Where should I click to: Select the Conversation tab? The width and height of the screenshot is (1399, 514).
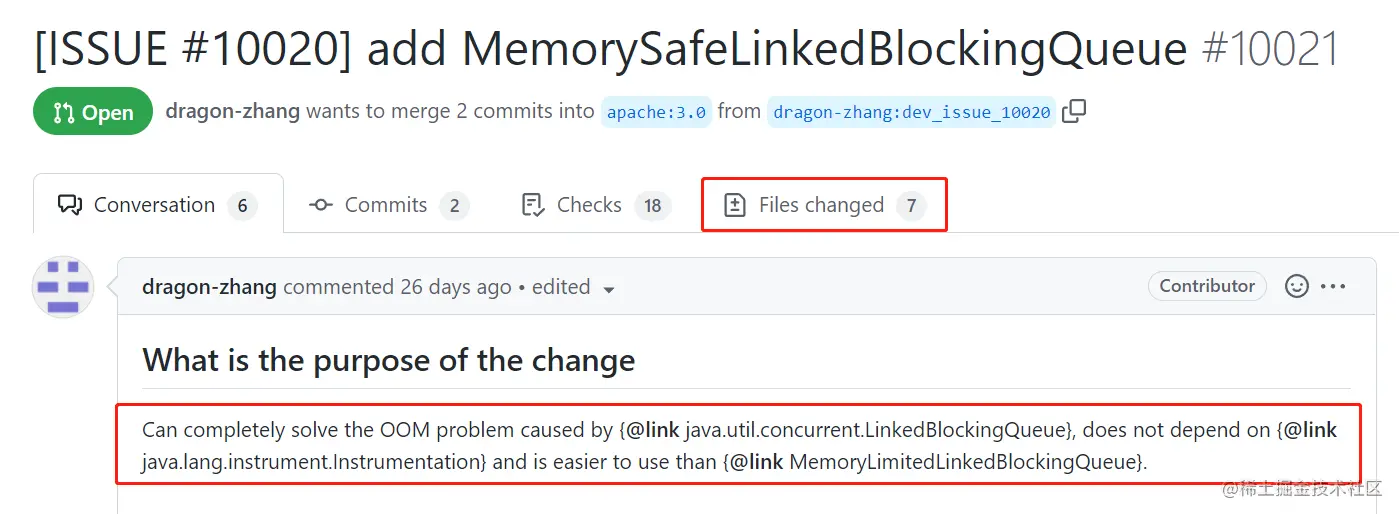[x=158, y=205]
